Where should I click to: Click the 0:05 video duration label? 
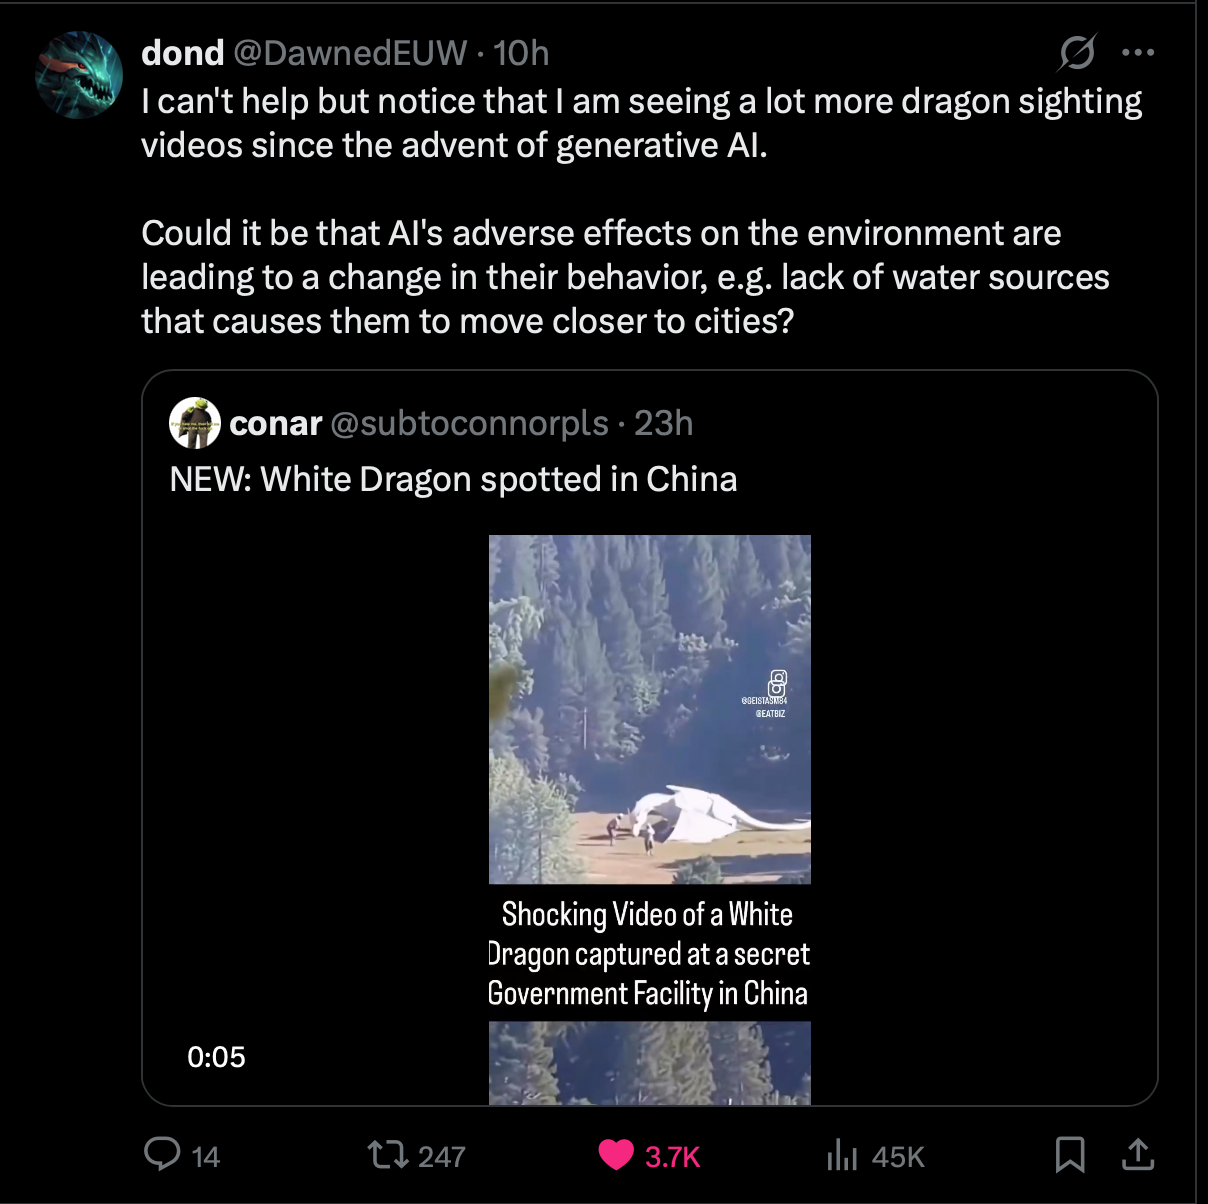[x=216, y=1057]
